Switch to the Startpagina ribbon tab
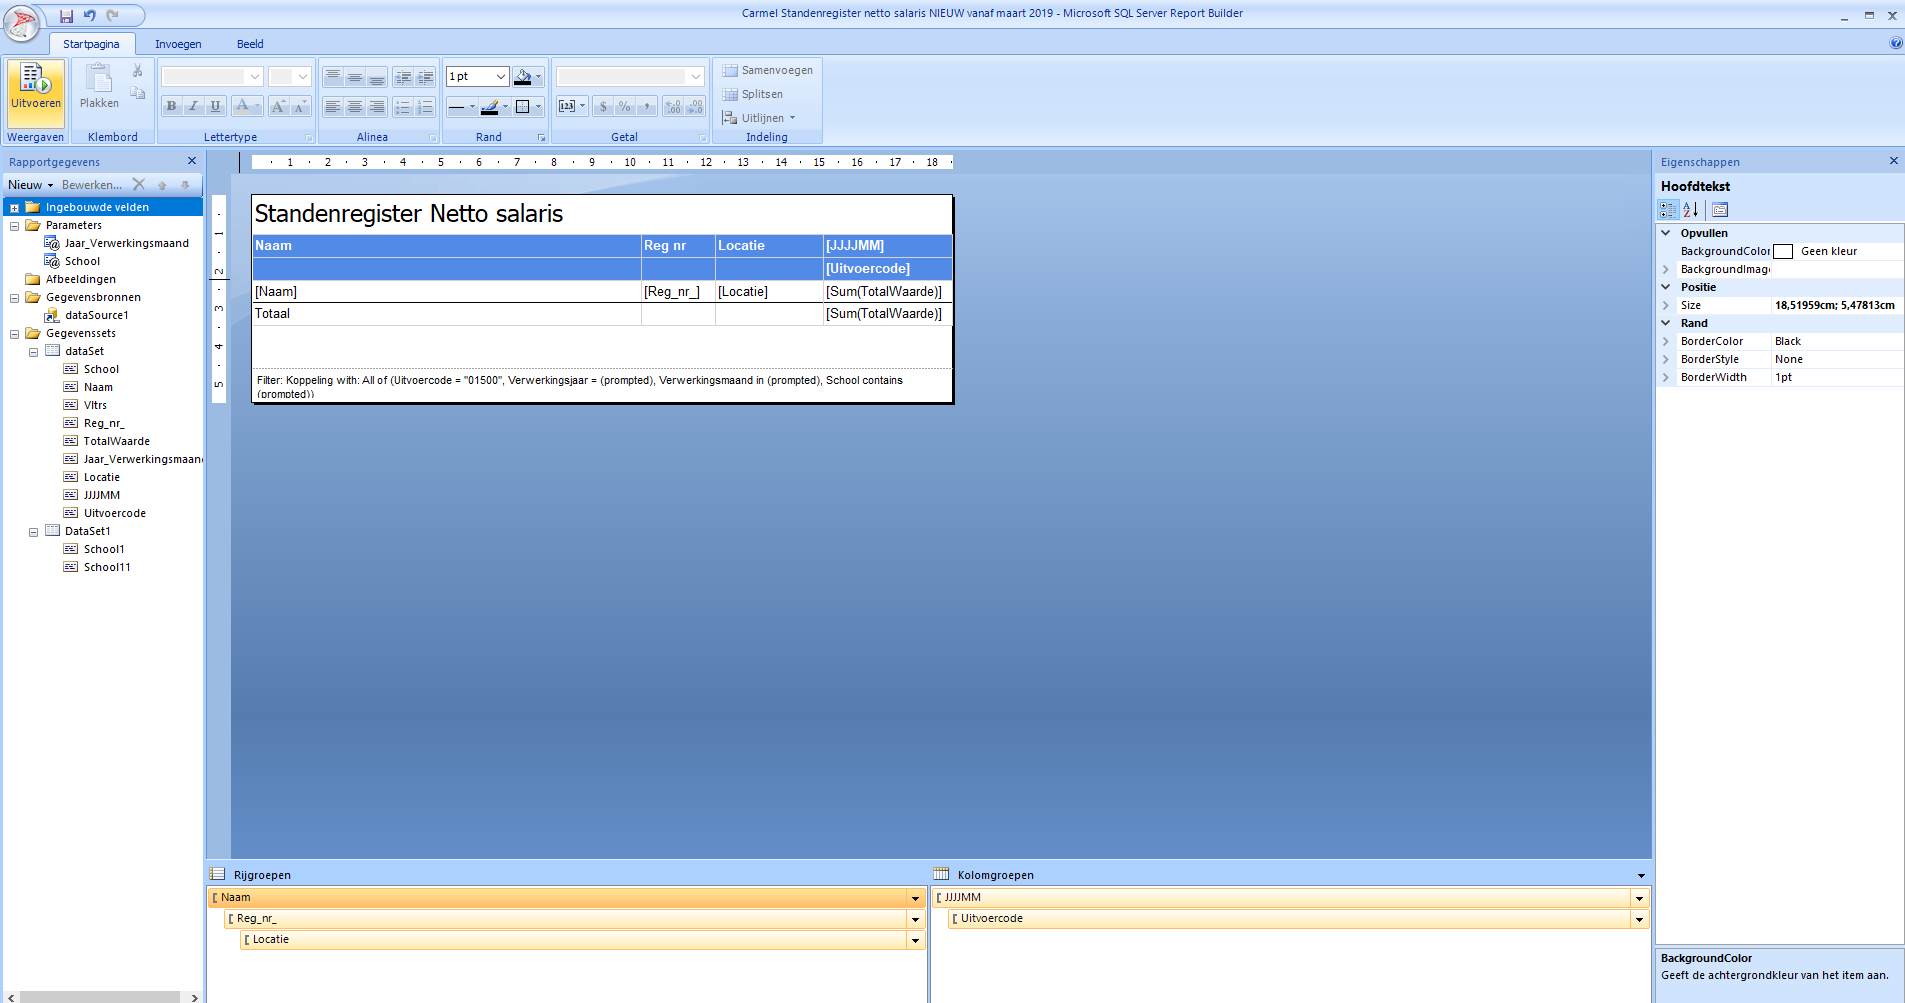 (x=91, y=44)
